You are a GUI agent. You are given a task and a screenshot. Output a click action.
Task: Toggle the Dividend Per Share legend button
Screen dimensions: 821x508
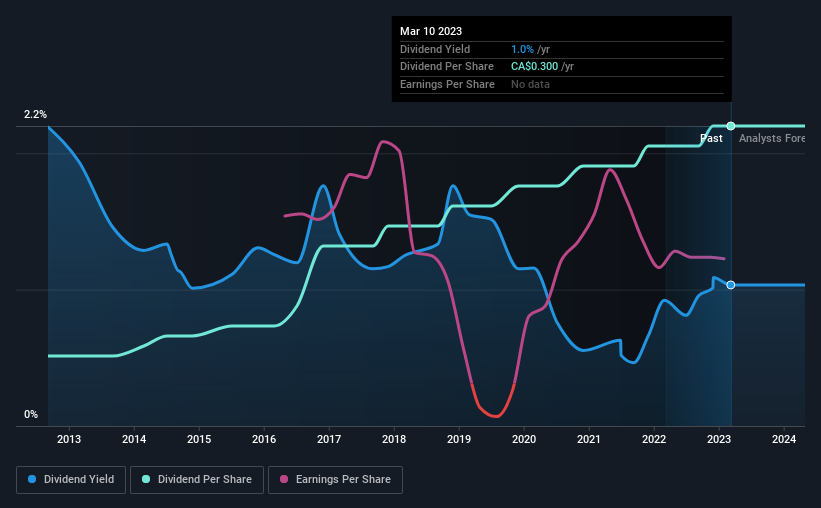tap(197, 480)
